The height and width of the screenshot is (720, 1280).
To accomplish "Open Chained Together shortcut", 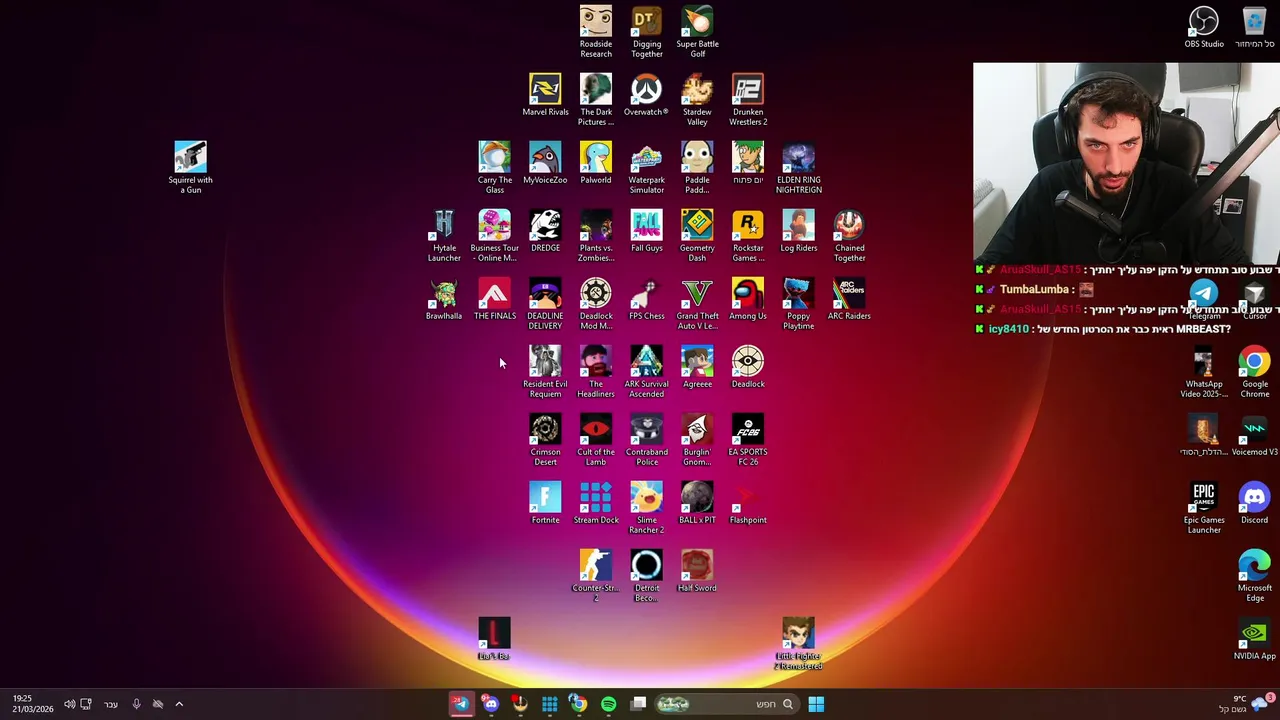I will (849, 236).
